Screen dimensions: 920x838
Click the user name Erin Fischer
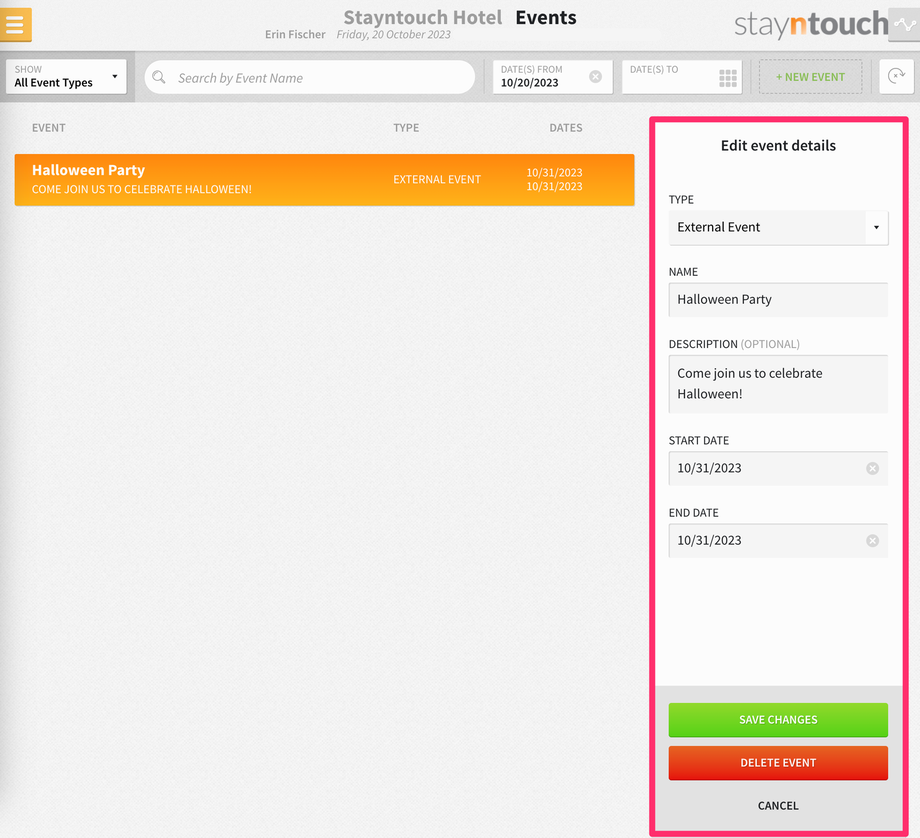pyautogui.click(x=295, y=35)
